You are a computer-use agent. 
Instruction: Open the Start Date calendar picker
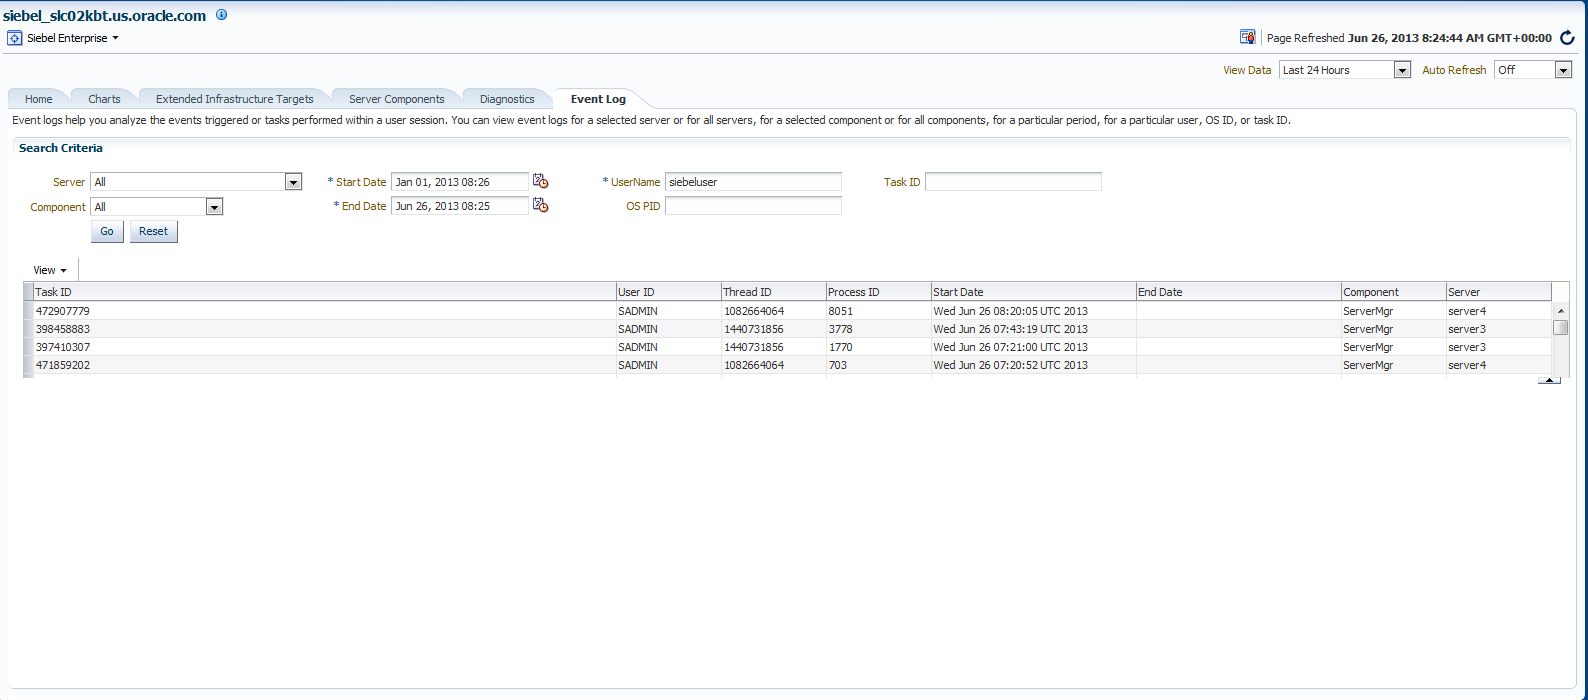(540, 181)
